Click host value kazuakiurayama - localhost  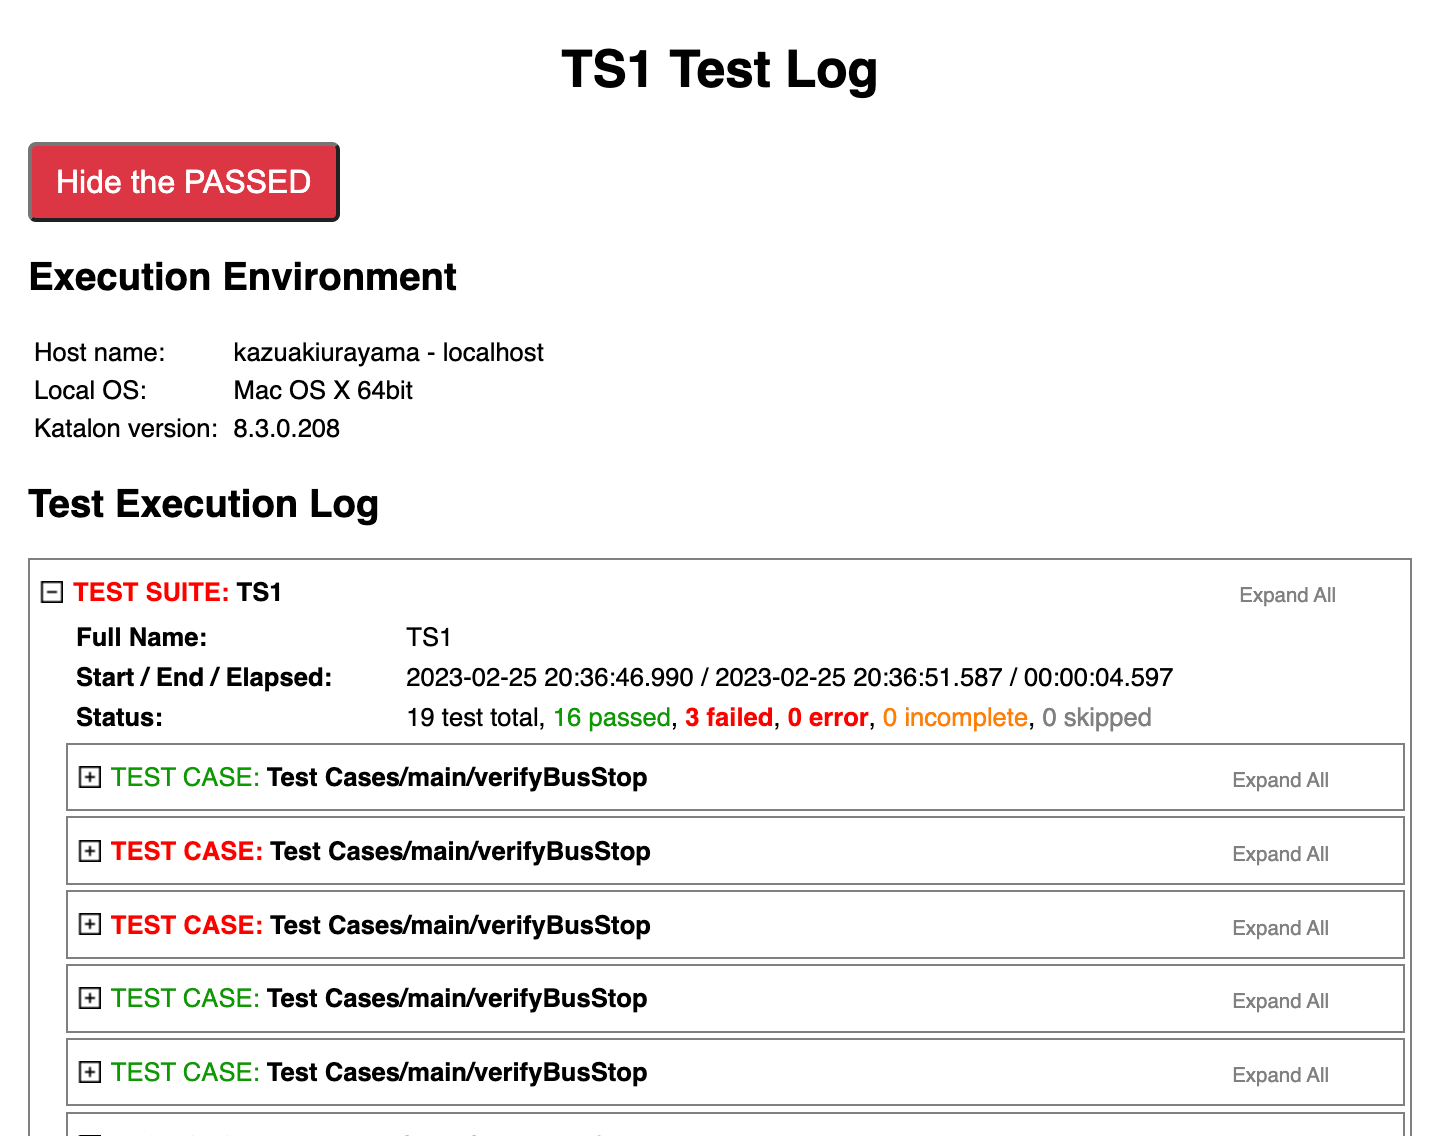tap(388, 352)
